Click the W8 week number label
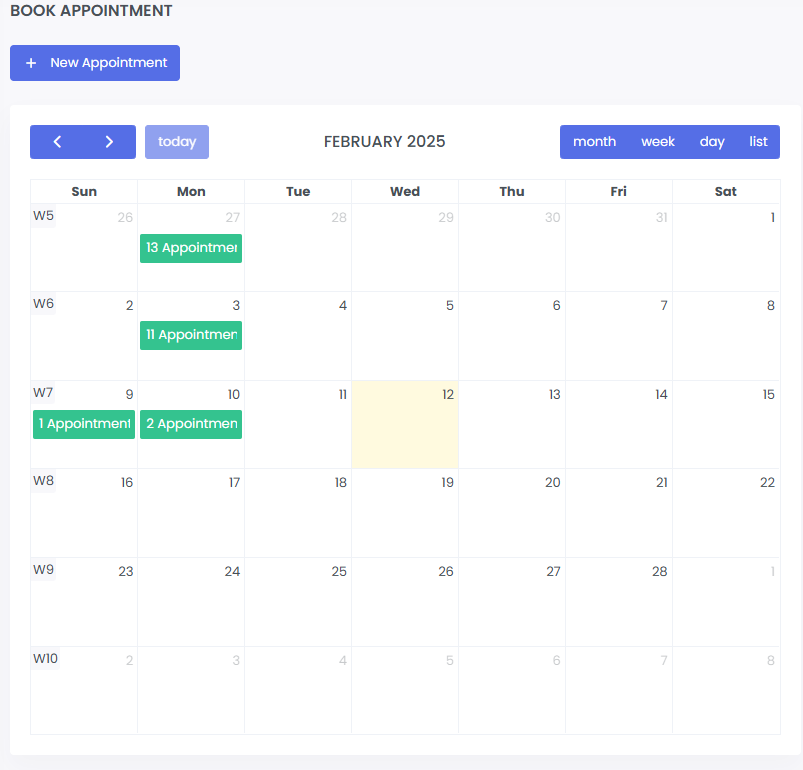The width and height of the screenshot is (803, 770). [x=43, y=481]
